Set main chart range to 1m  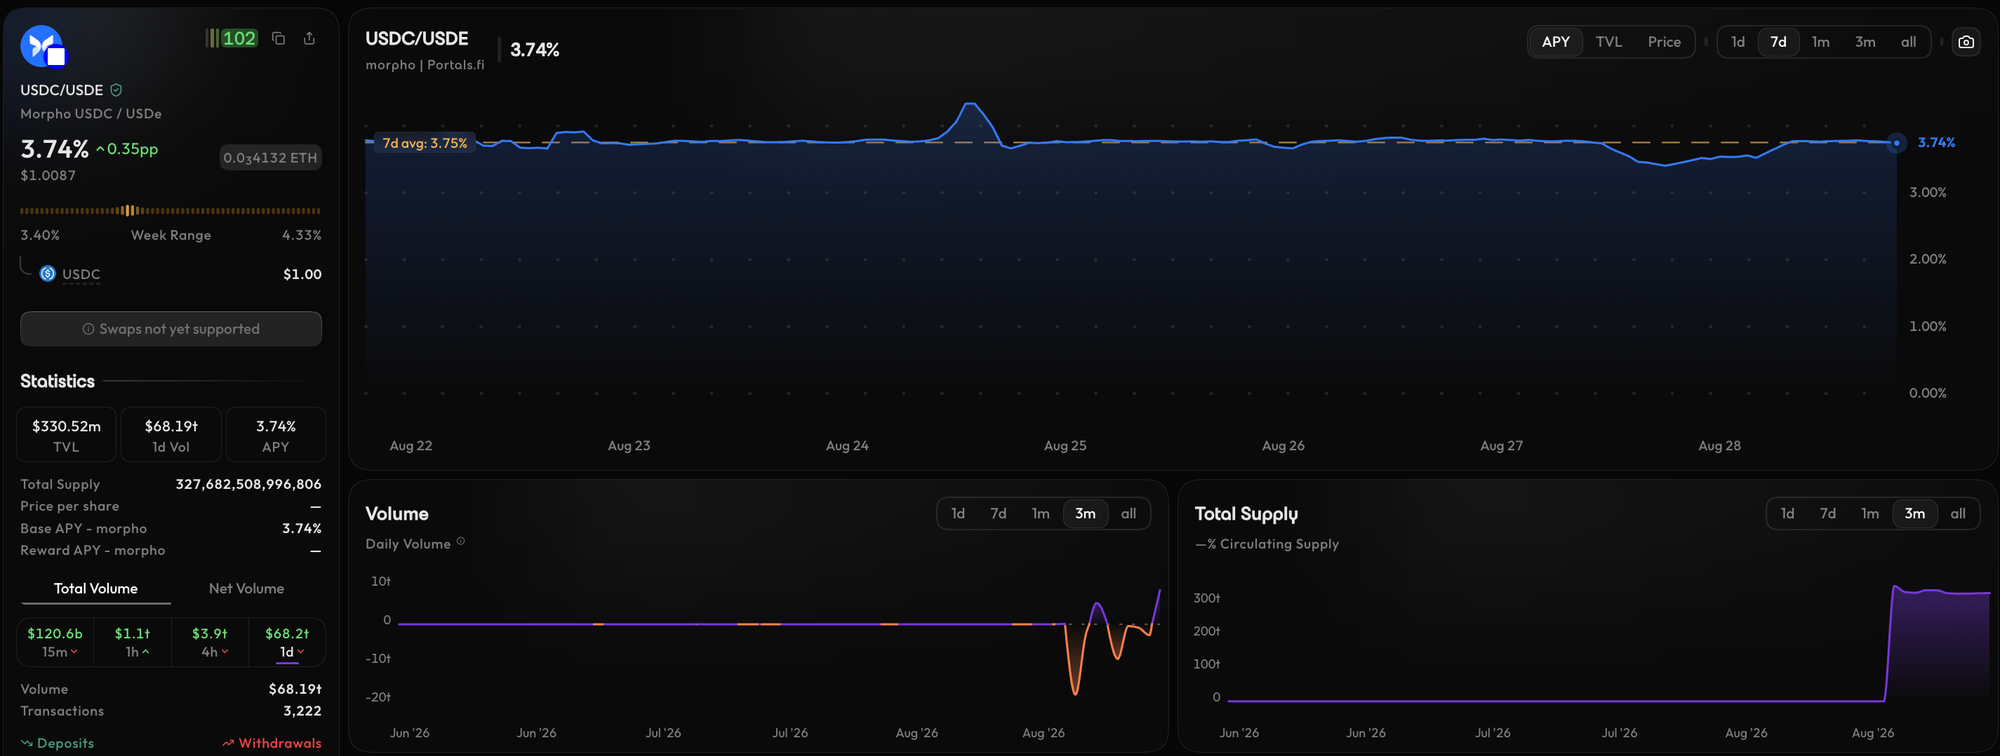pos(1820,42)
